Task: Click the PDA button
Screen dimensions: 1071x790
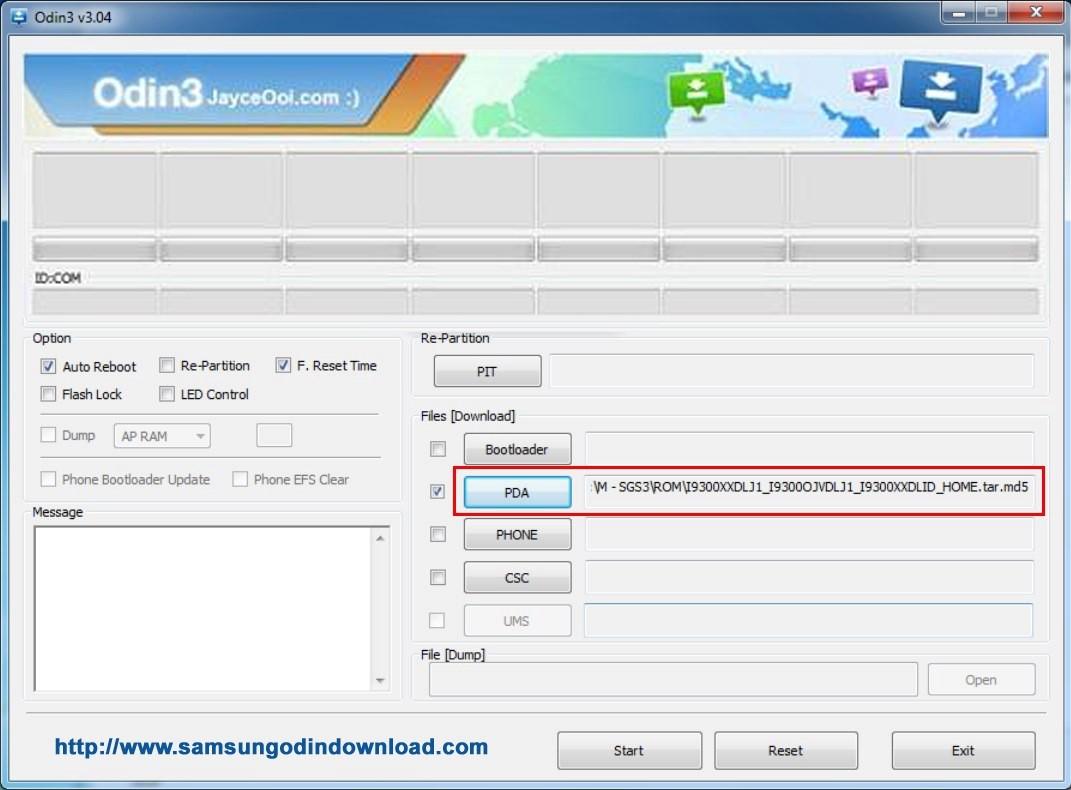Action: coord(517,492)
